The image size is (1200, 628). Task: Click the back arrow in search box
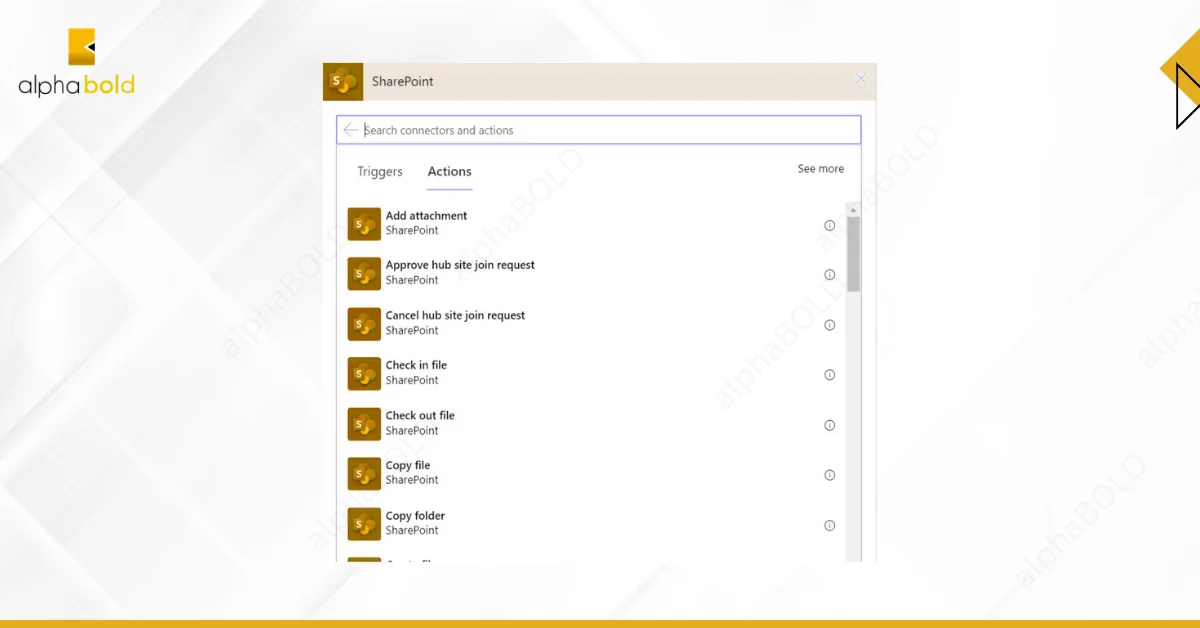pos(350,130)
